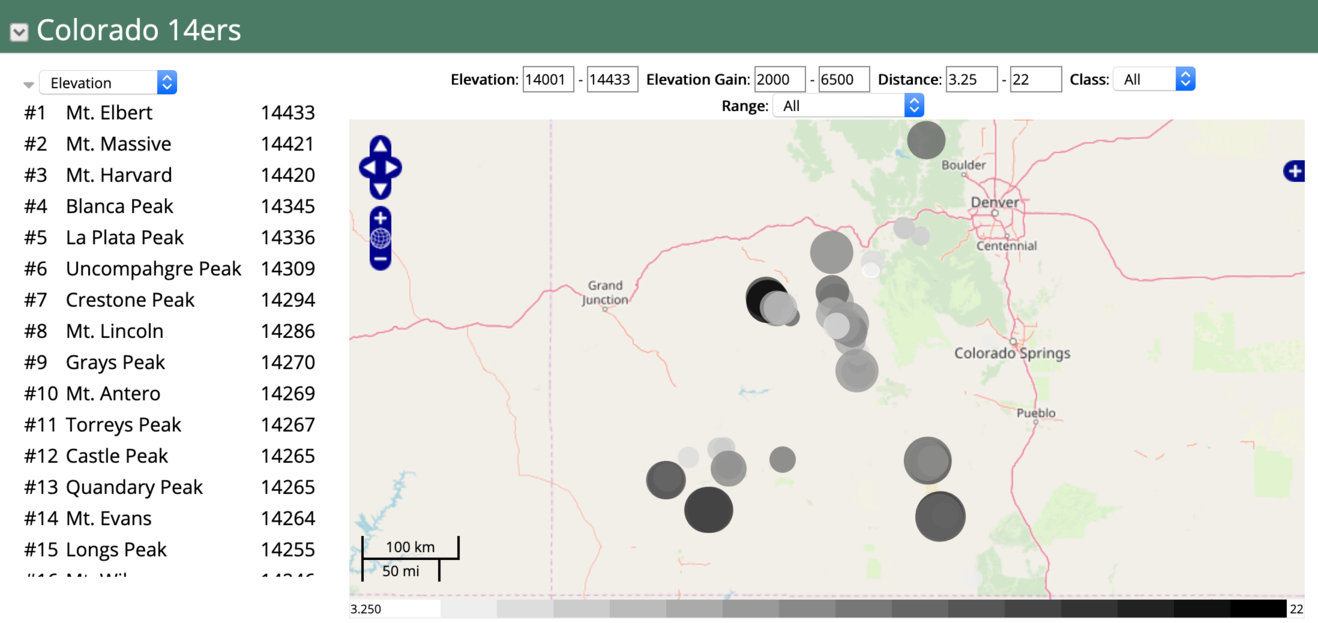Select Uncompahgre Peak in the list
This screenshot has height=623, width=1318.
point(153,269)
